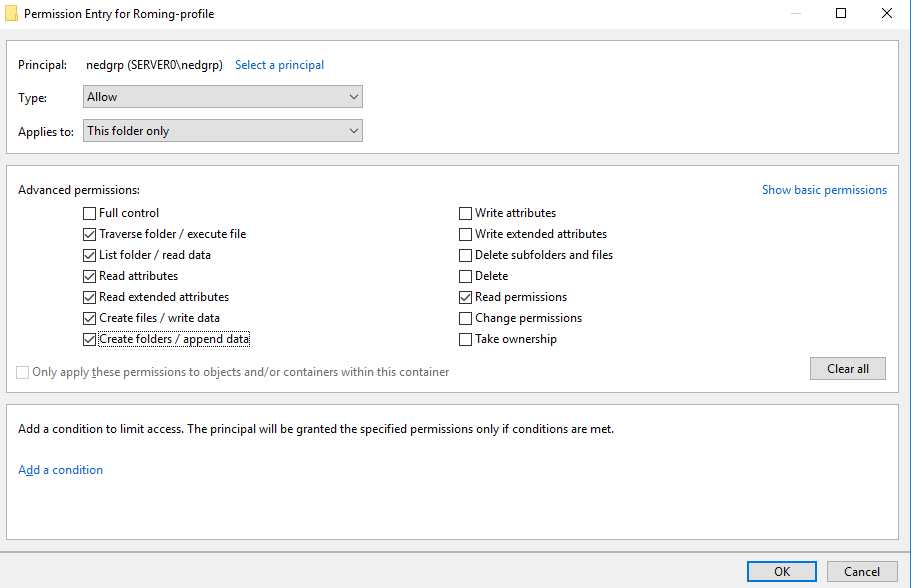This screenshot has height=588, width=915.
Task: Click 'Add a condition' link
Action: pyautogui.click(x=61, y=470)
